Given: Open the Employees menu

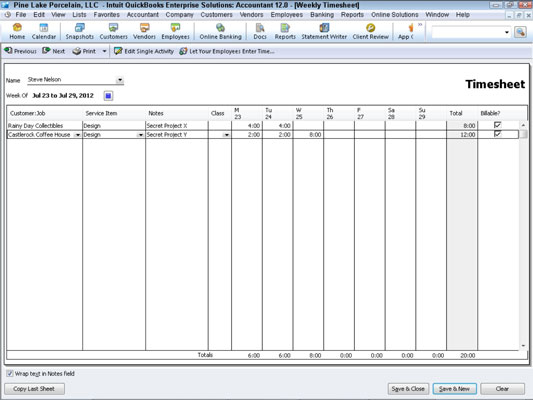Looking at the screenshot, I should [287, 15].
